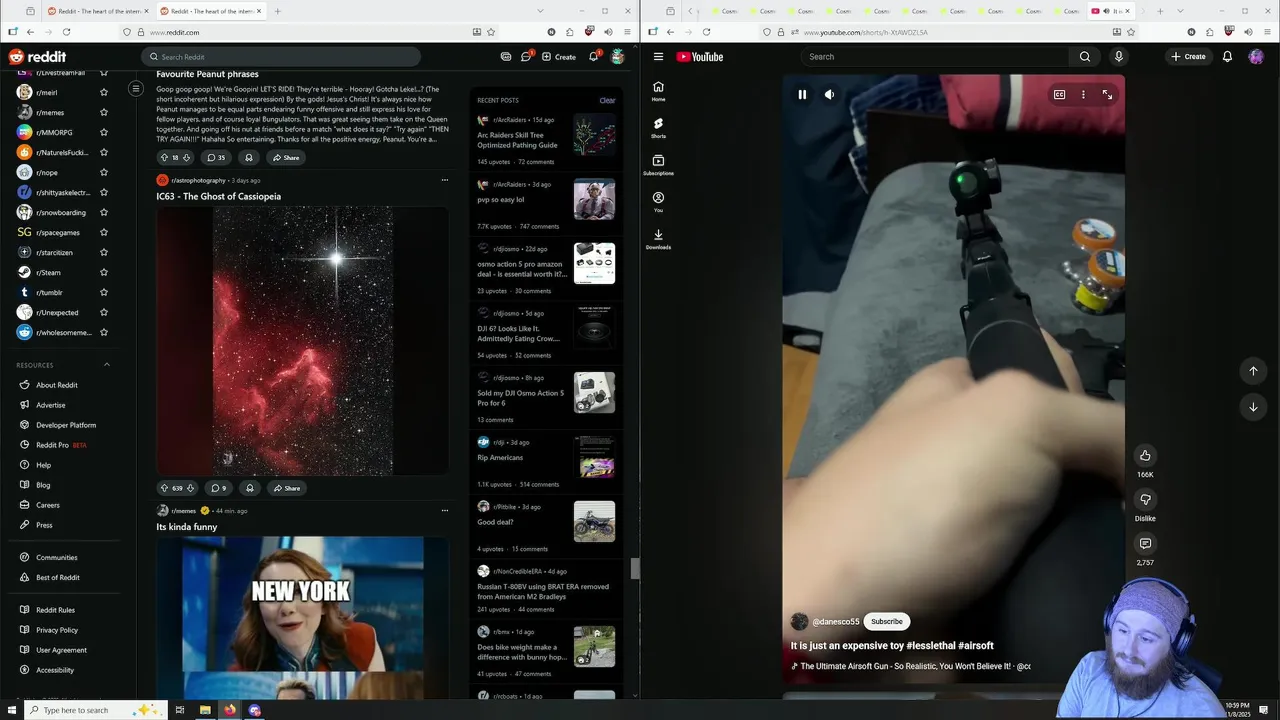
Task: Open options menu on Its kinda funny post
Action: pyautogui.click(x=444, y=510)
